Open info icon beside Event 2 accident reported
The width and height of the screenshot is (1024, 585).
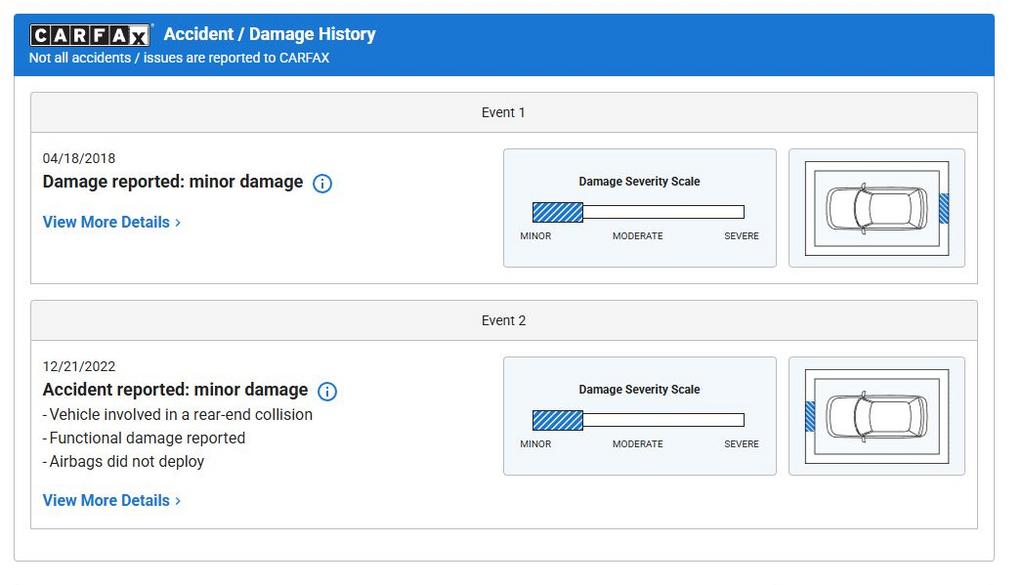pyautogui.click(x=327, y=391)
